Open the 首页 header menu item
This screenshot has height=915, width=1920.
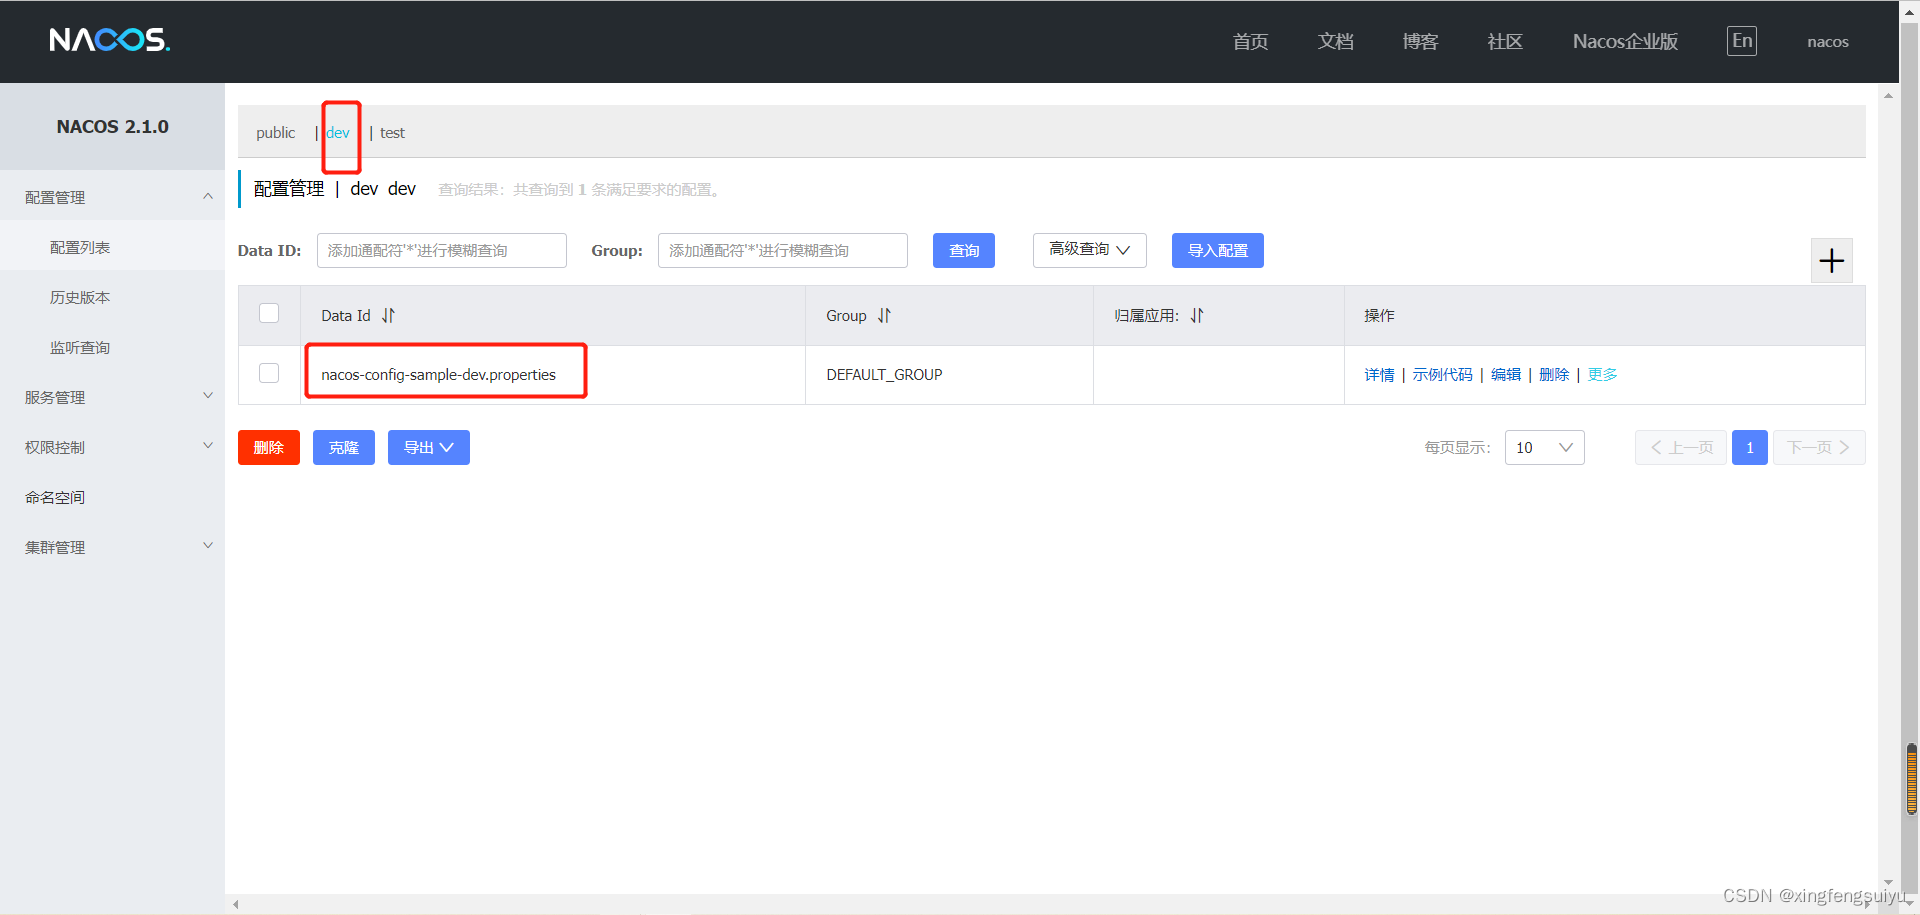[x=1250, y=41]
